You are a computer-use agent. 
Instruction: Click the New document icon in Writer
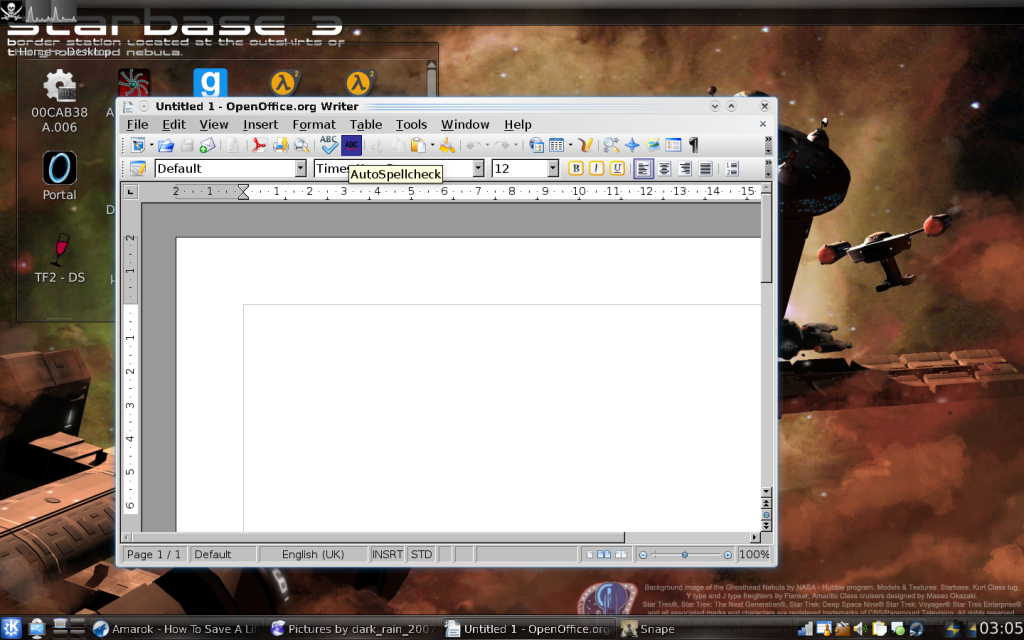[x=138, y=145]
